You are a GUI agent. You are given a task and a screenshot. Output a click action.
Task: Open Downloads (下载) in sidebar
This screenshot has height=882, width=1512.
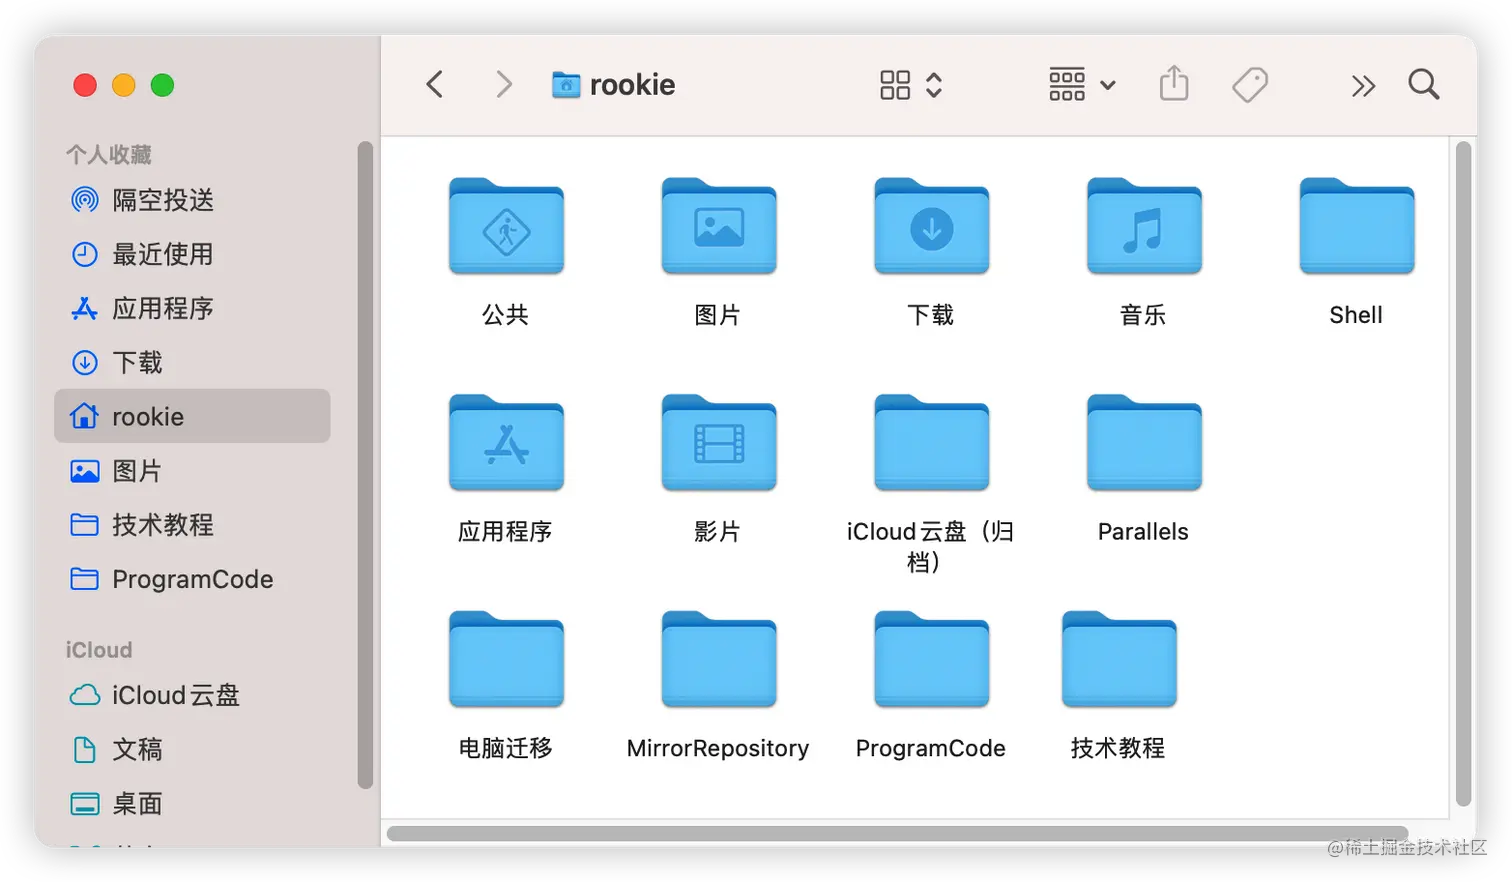192,362
